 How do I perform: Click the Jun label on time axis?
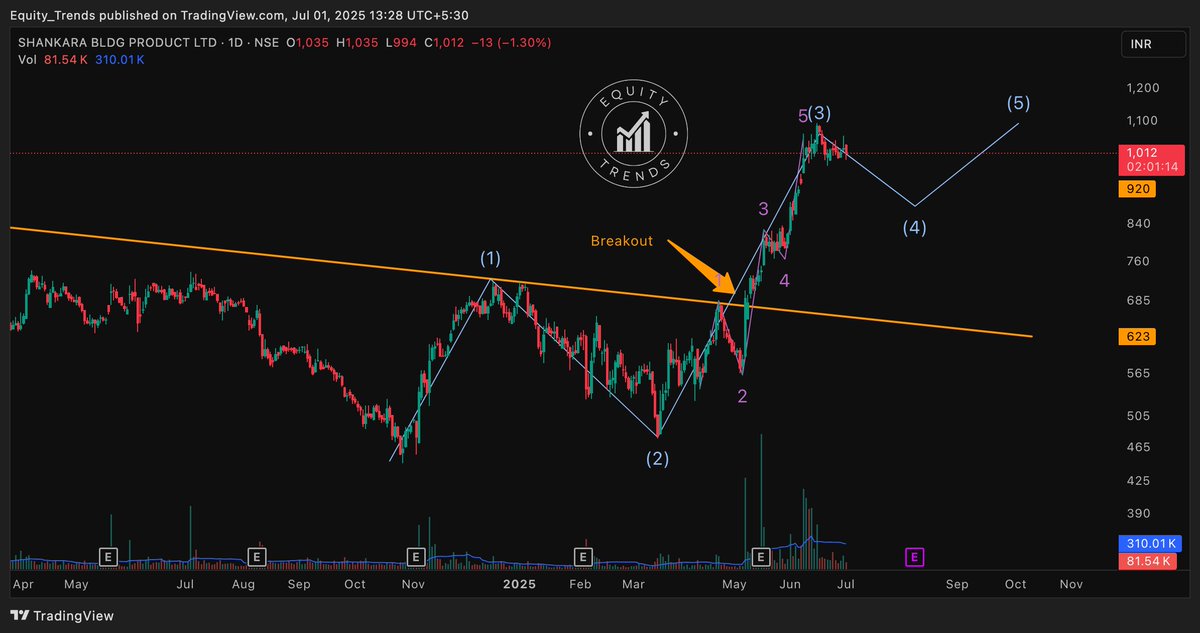(x=790, y=583)
